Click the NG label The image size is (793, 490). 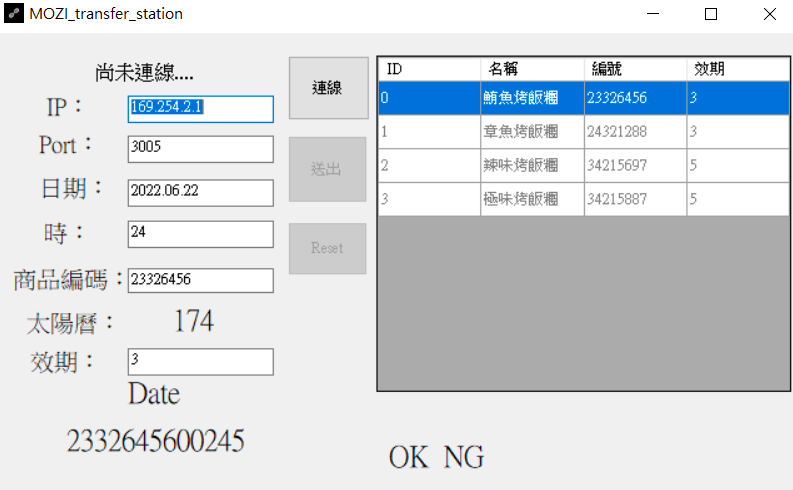coord(464,457)
